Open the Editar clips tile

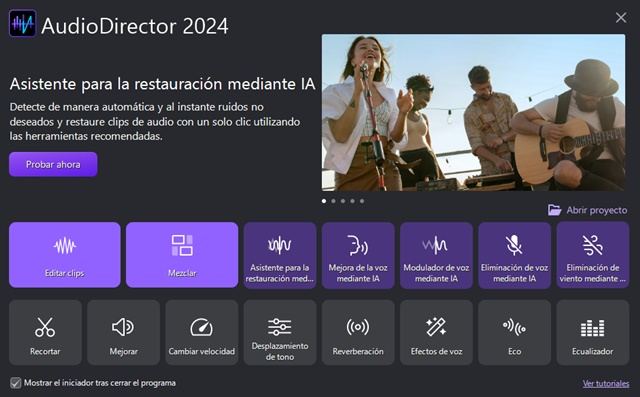(x=64, y=255)
